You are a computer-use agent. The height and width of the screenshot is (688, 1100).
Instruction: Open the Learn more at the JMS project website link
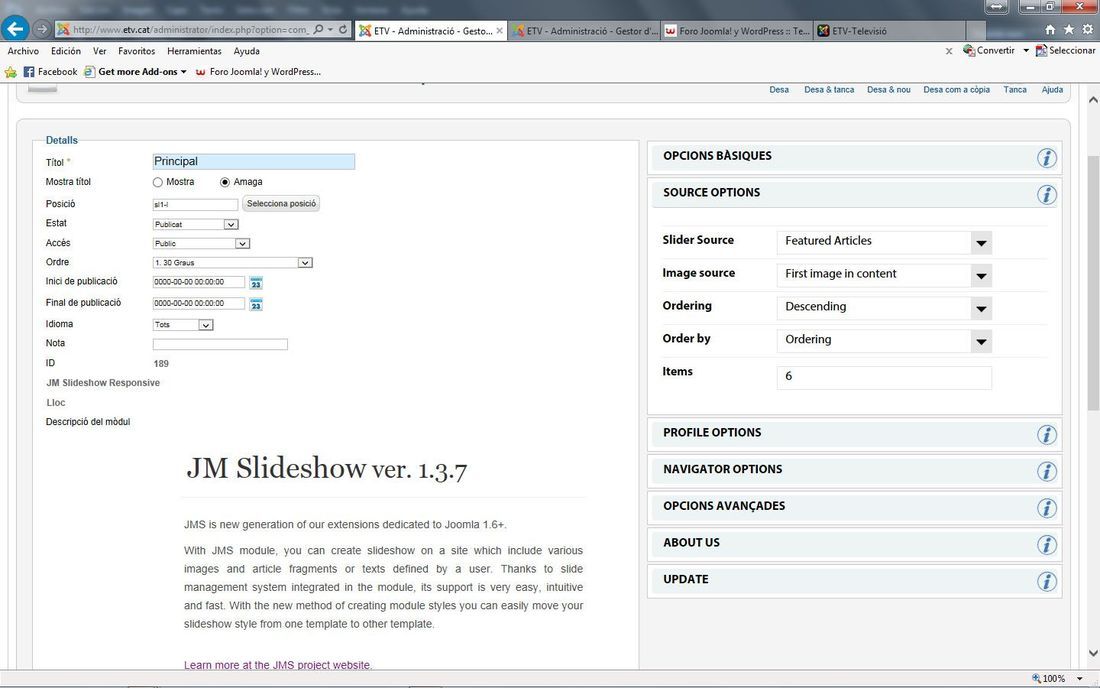(x=278, y=665)
